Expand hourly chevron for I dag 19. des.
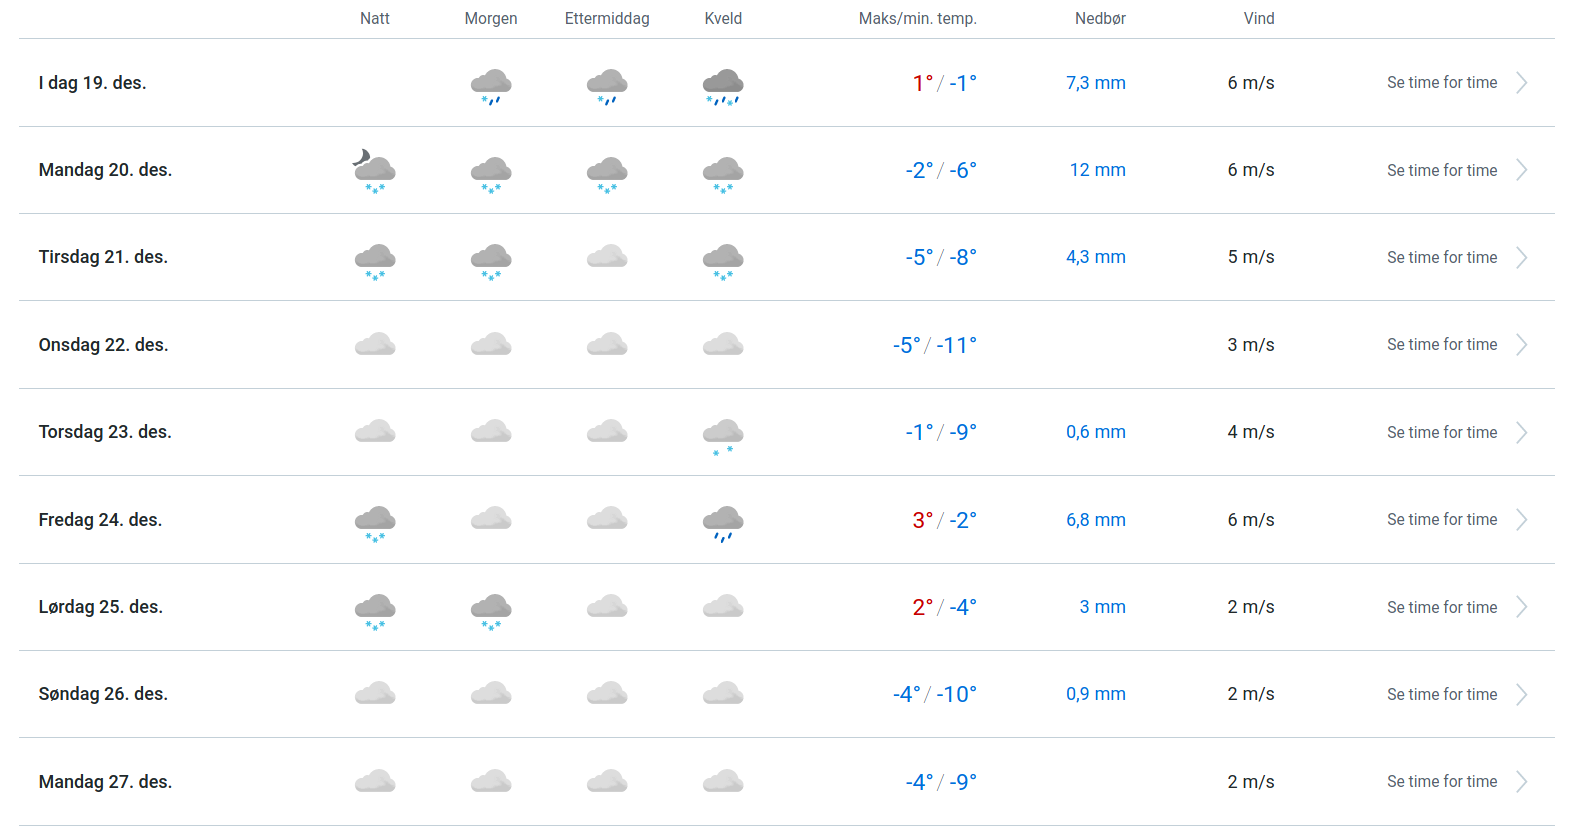 1521,83
